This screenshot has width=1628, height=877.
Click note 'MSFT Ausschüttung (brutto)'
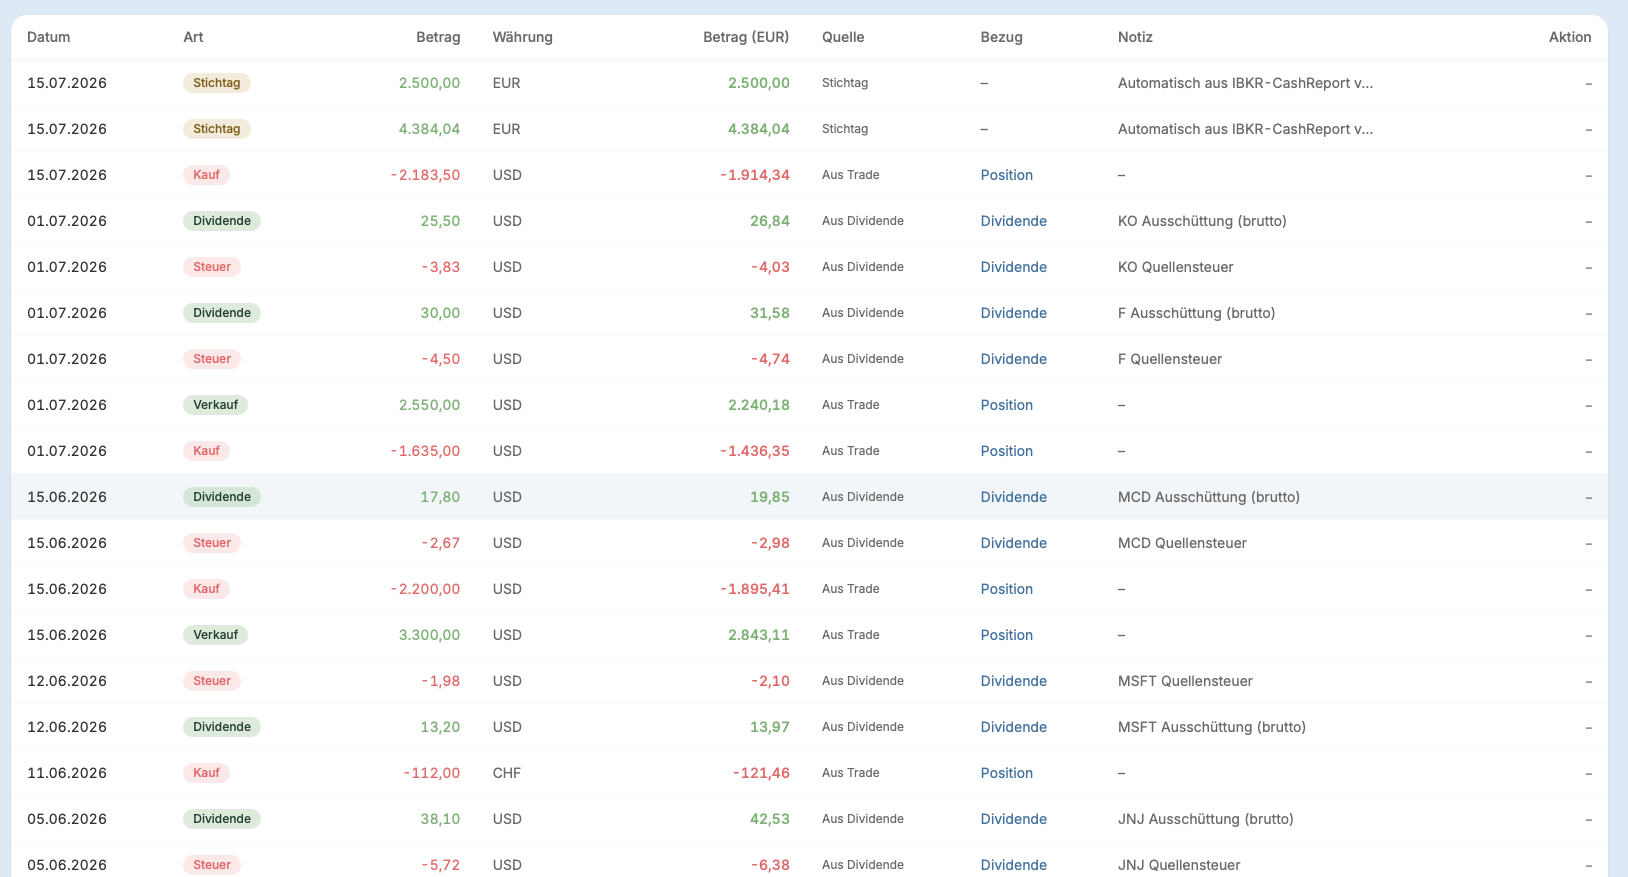1212,727
